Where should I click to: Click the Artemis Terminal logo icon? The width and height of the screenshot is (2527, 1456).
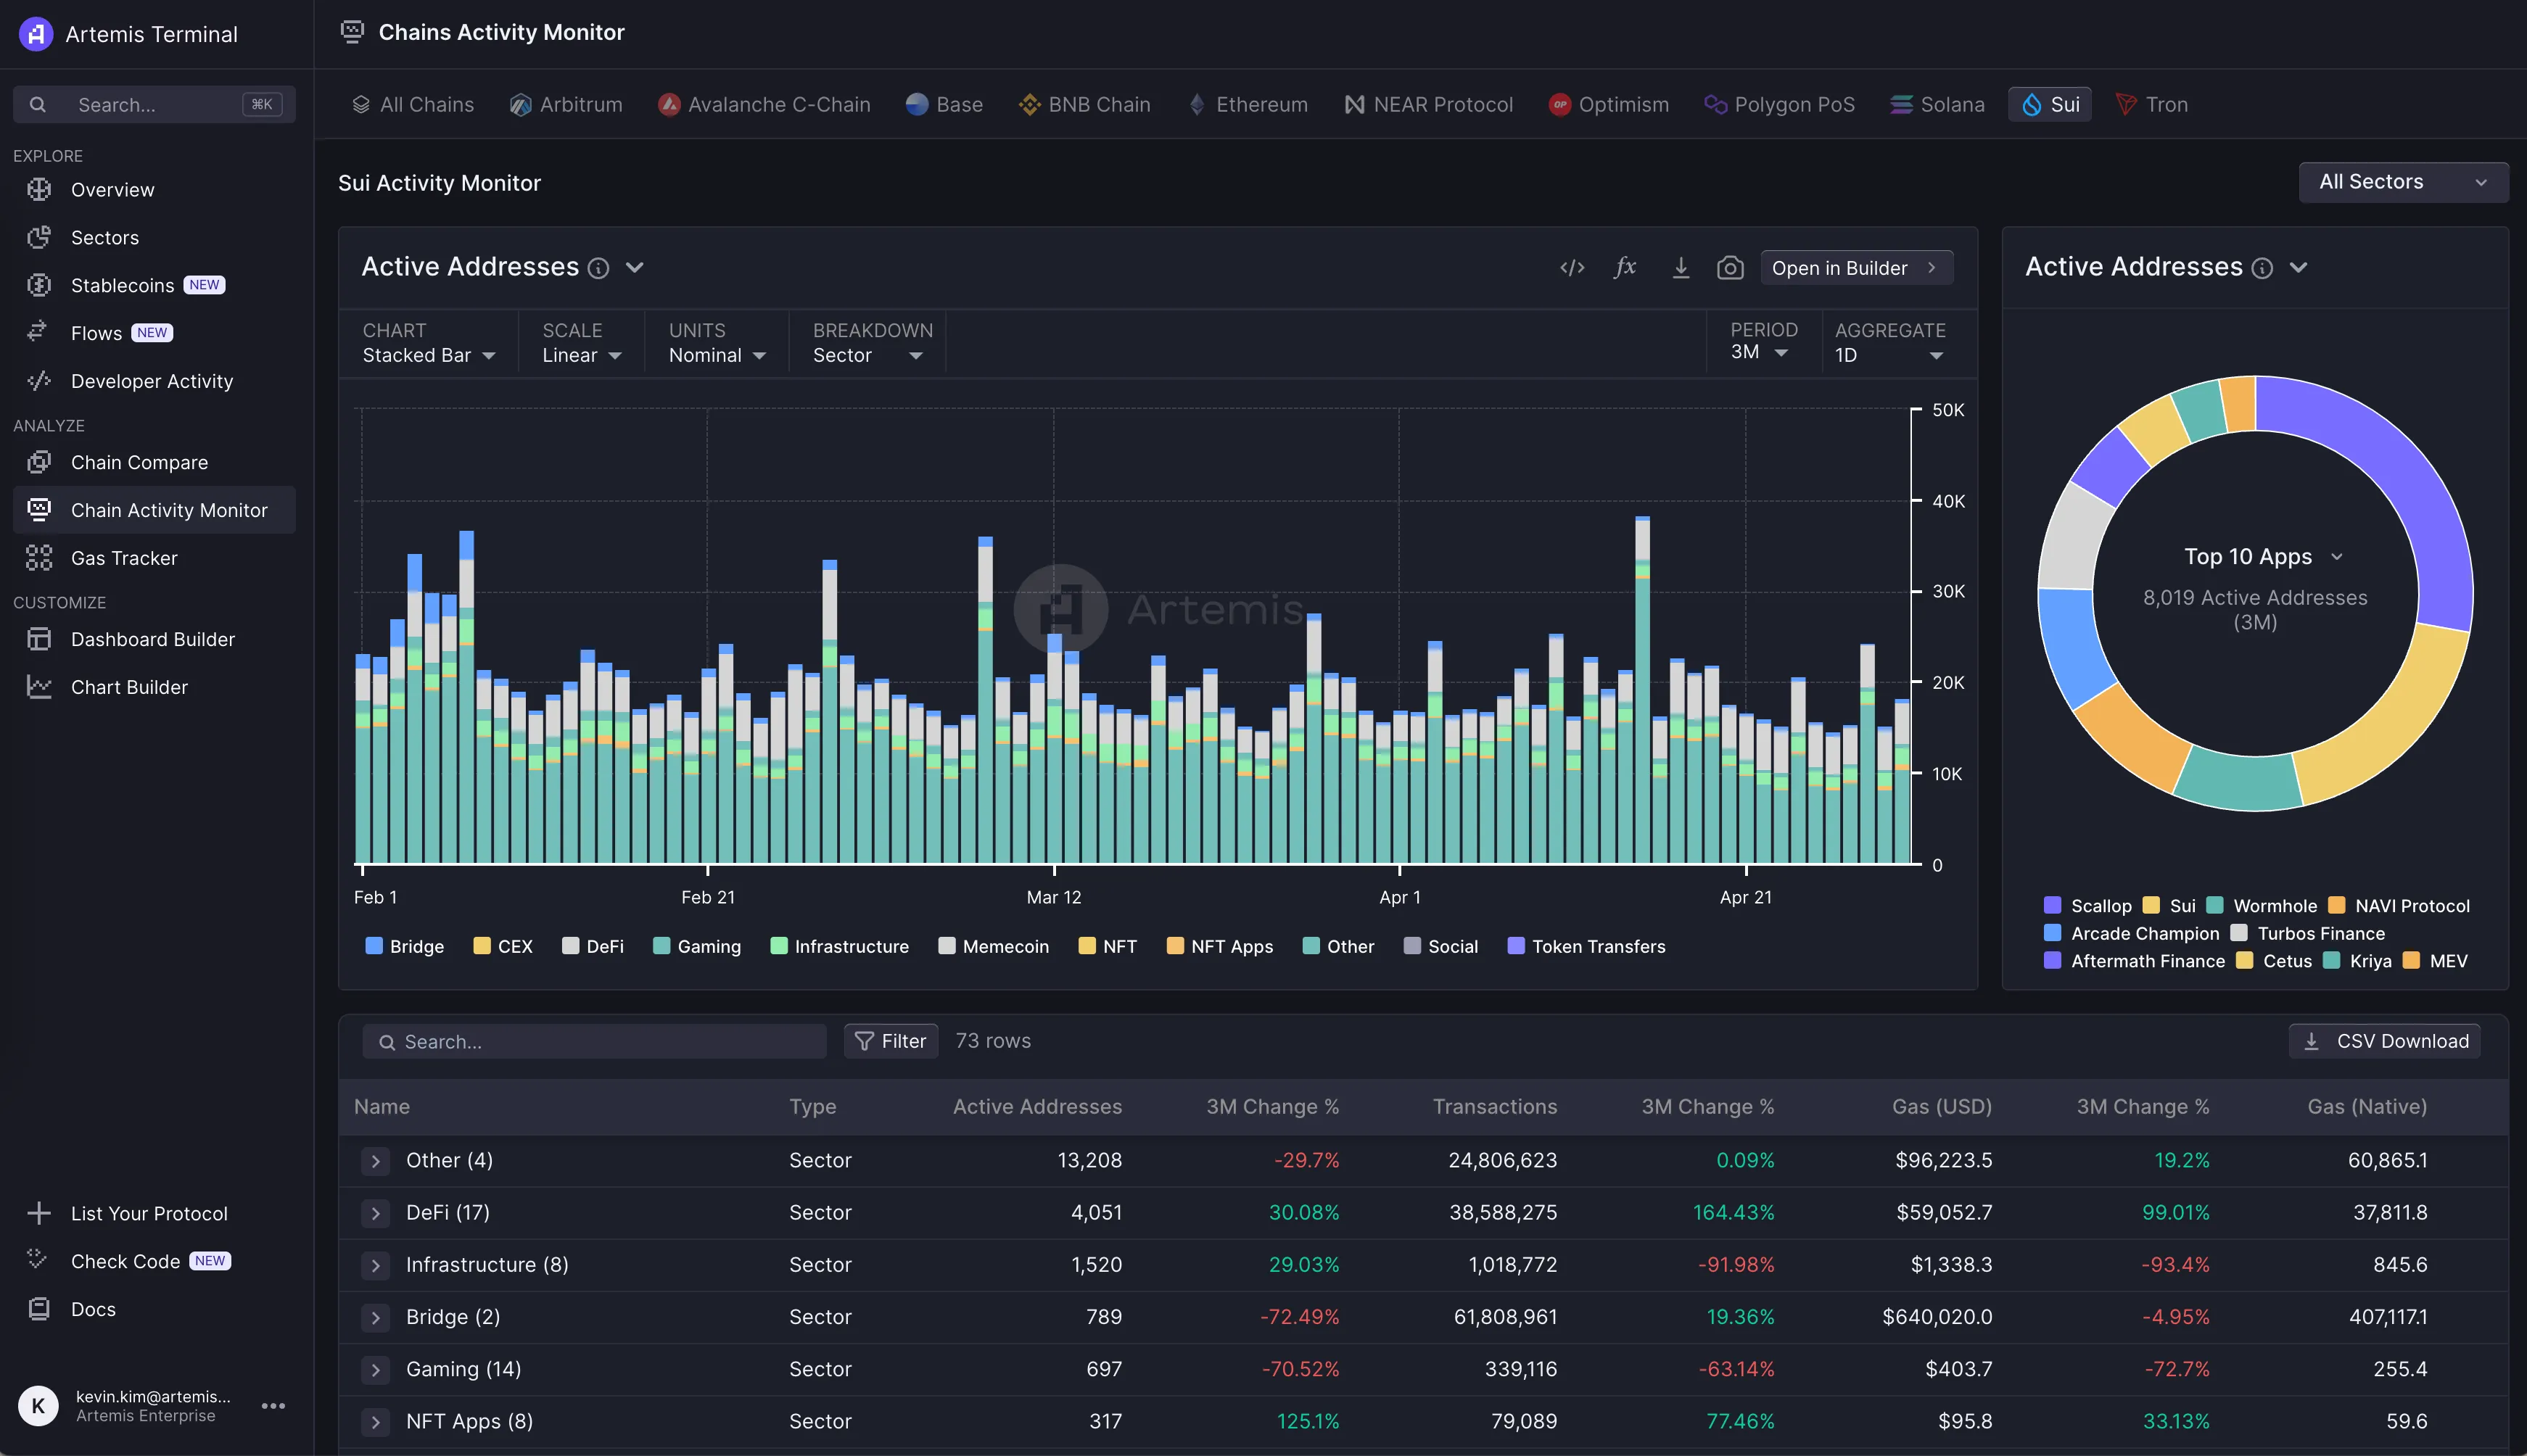[36, 34]
